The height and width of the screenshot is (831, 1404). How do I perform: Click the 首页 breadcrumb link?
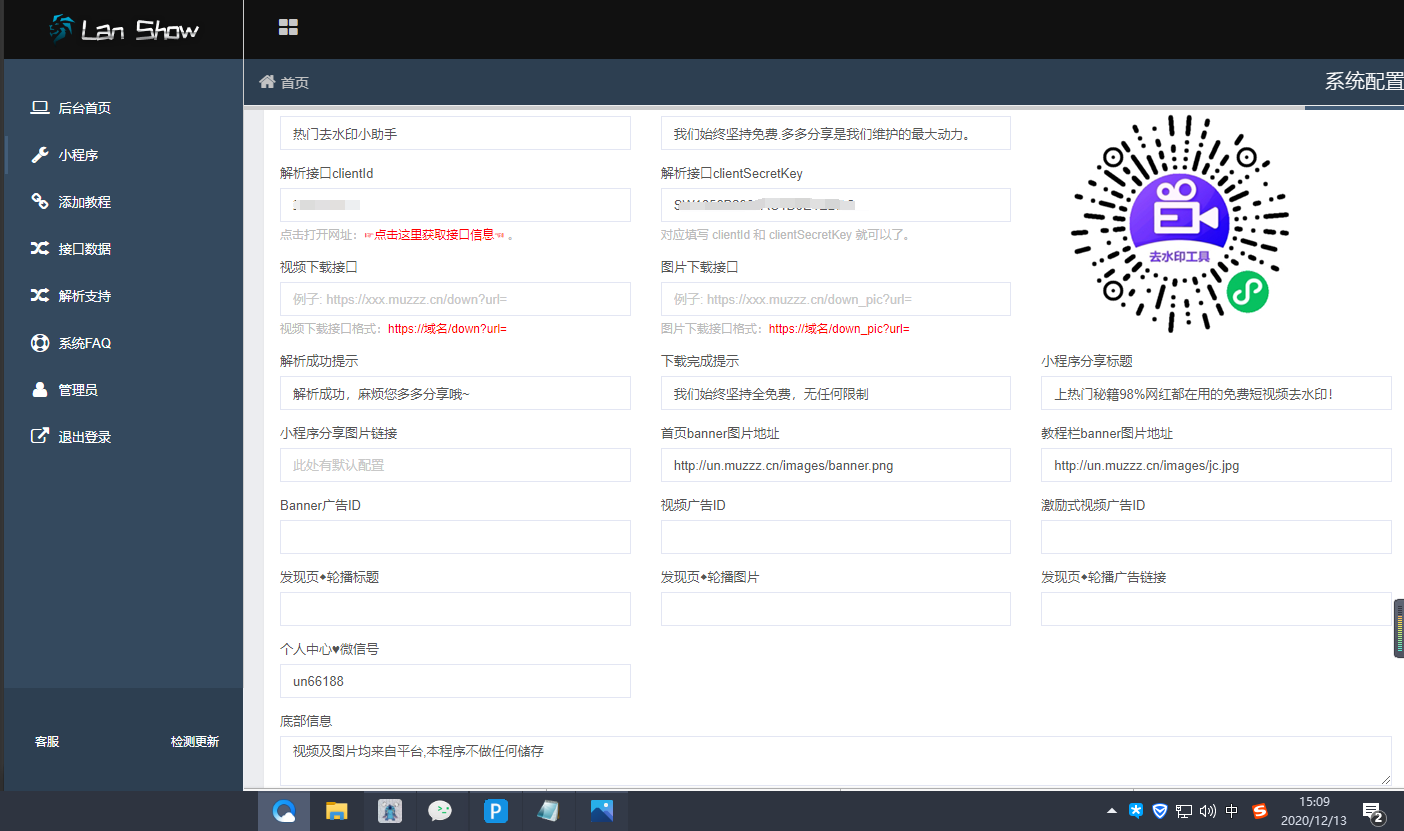295,83
